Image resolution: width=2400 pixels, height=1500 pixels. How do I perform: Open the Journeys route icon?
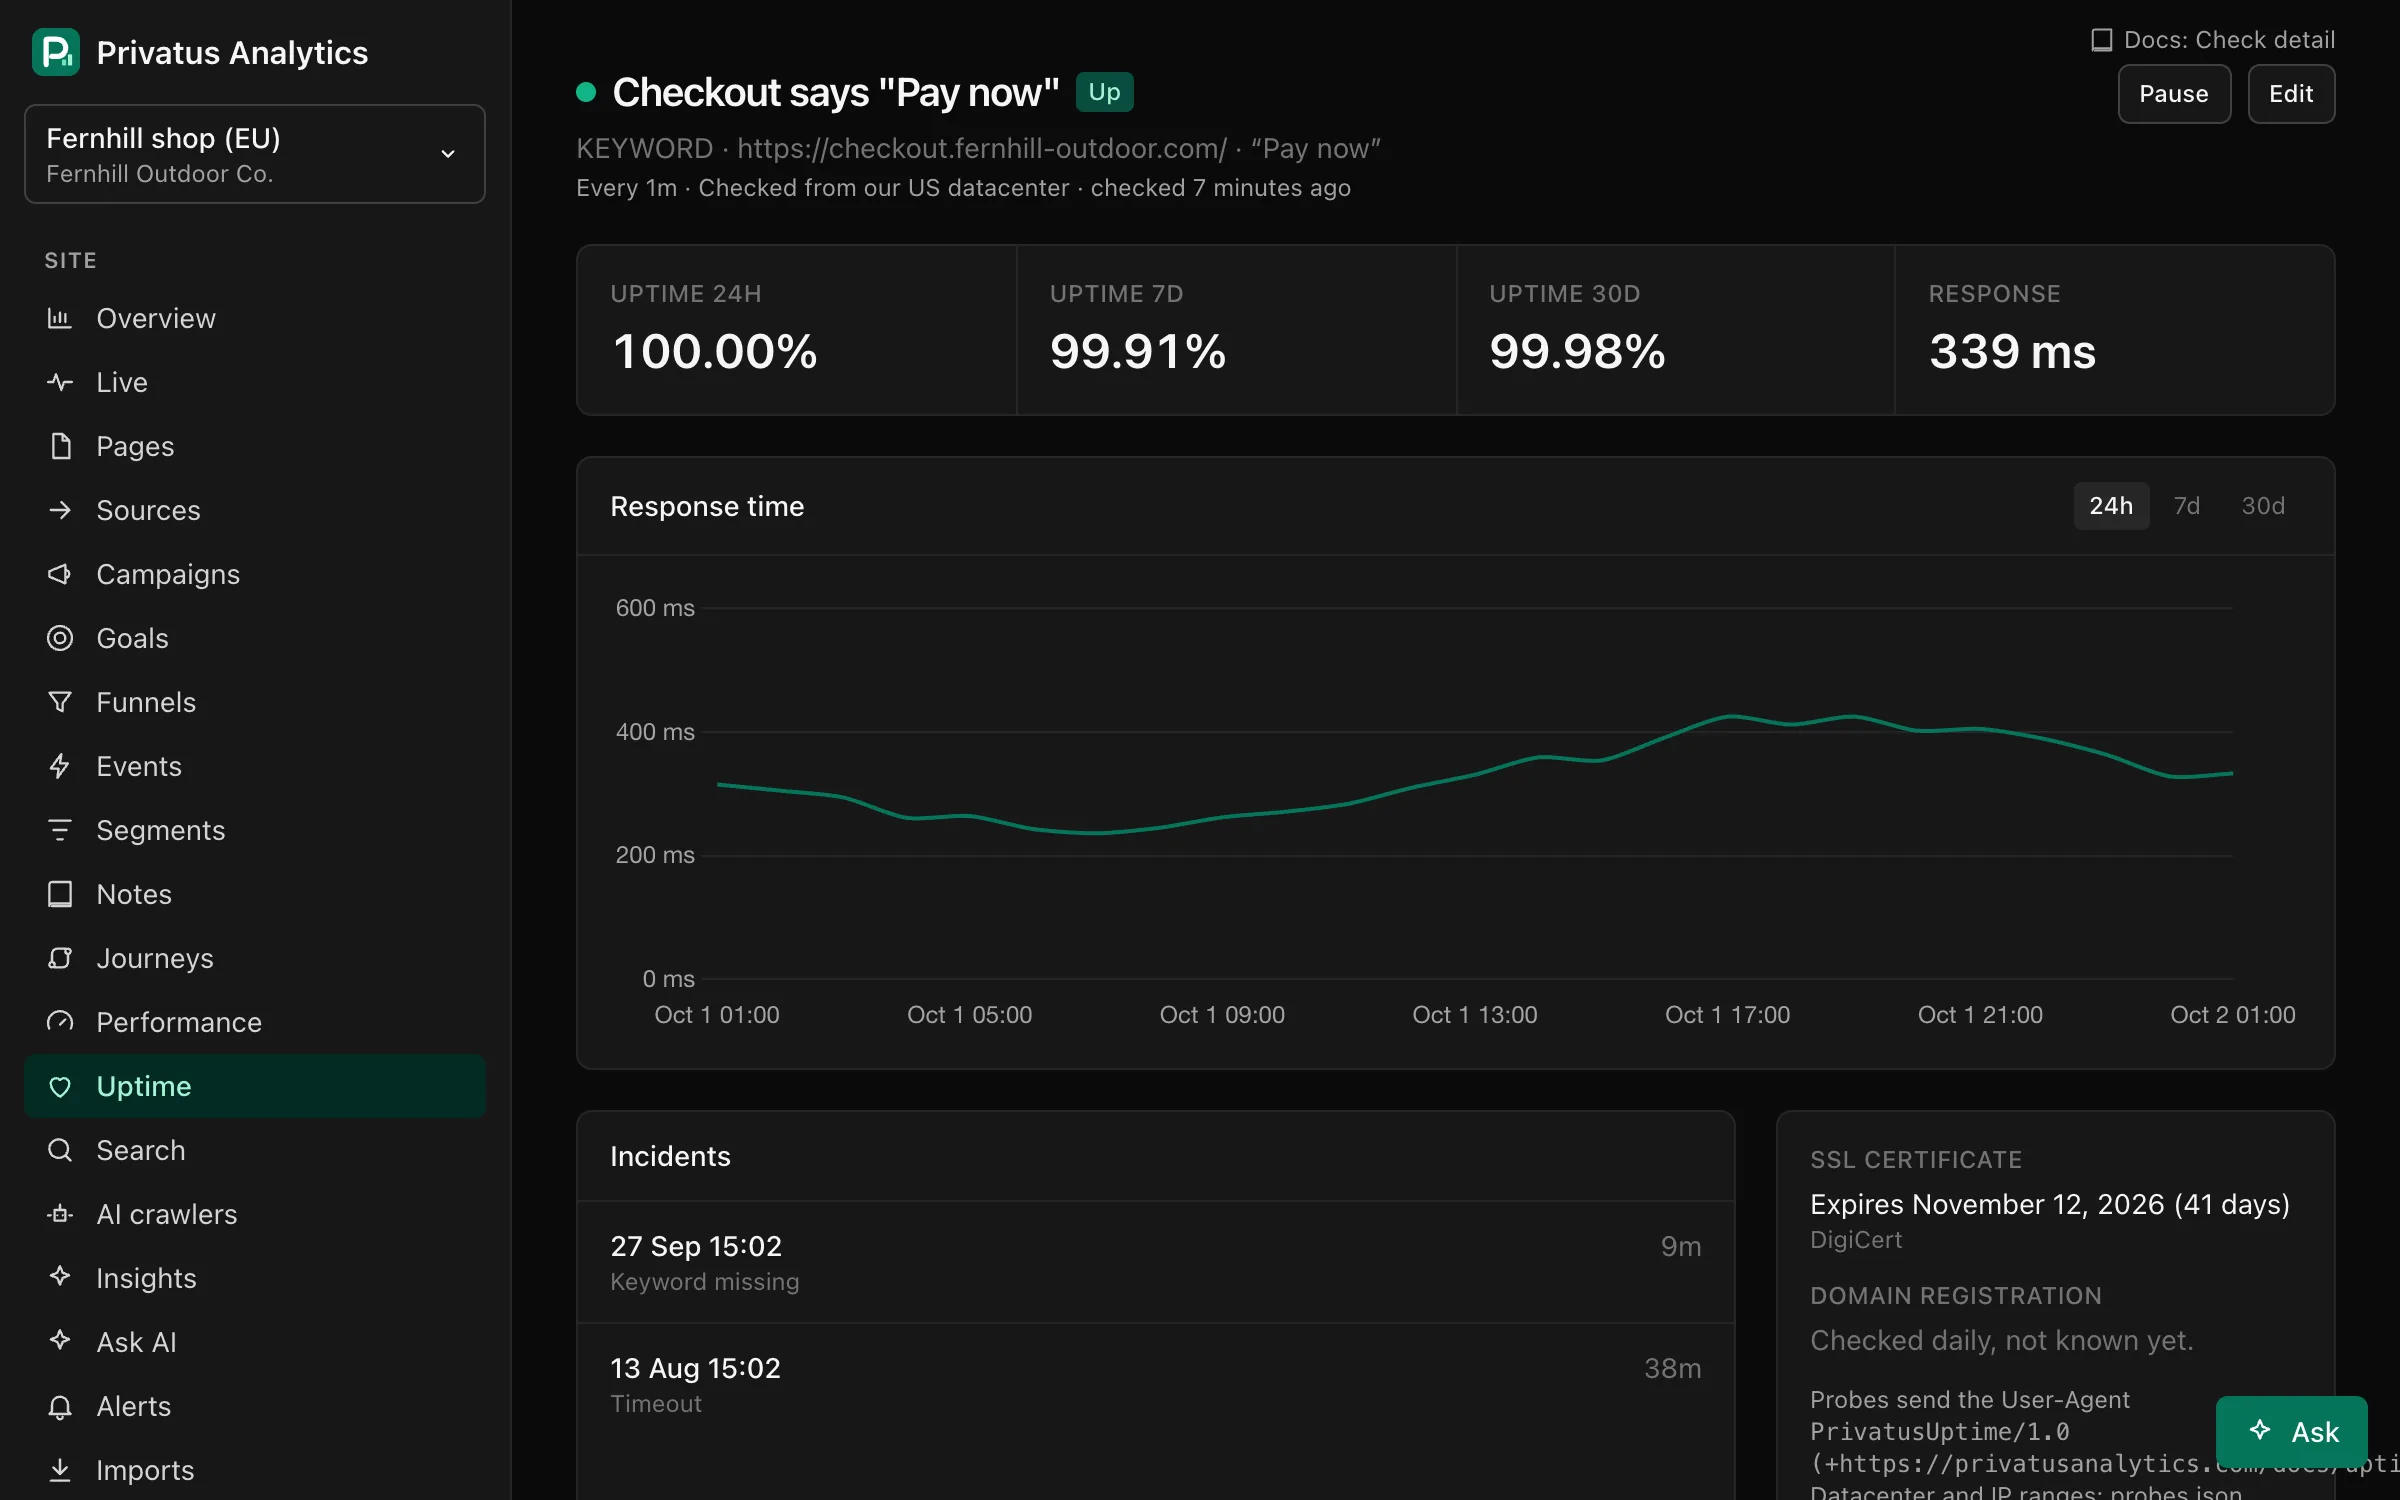point(60,958)
